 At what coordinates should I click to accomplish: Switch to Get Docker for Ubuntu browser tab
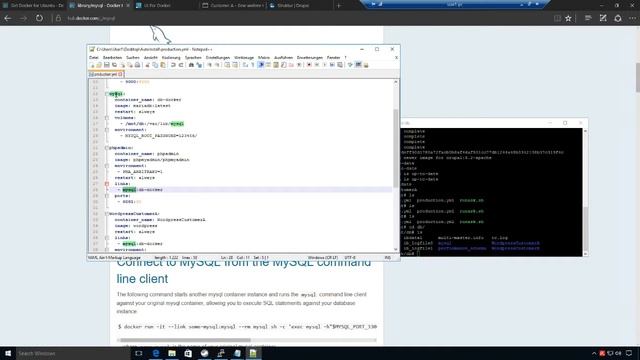pyautogui.click(x=33, y=6)
